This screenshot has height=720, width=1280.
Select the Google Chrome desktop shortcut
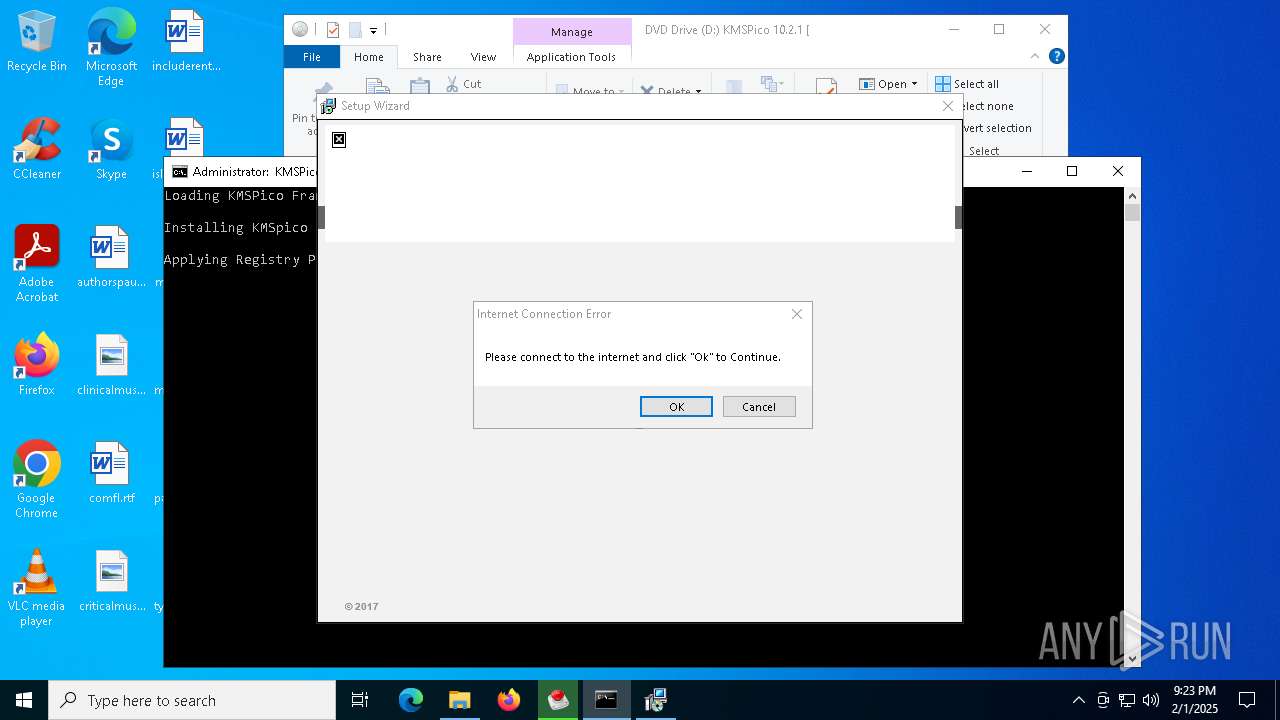point(37,479)
